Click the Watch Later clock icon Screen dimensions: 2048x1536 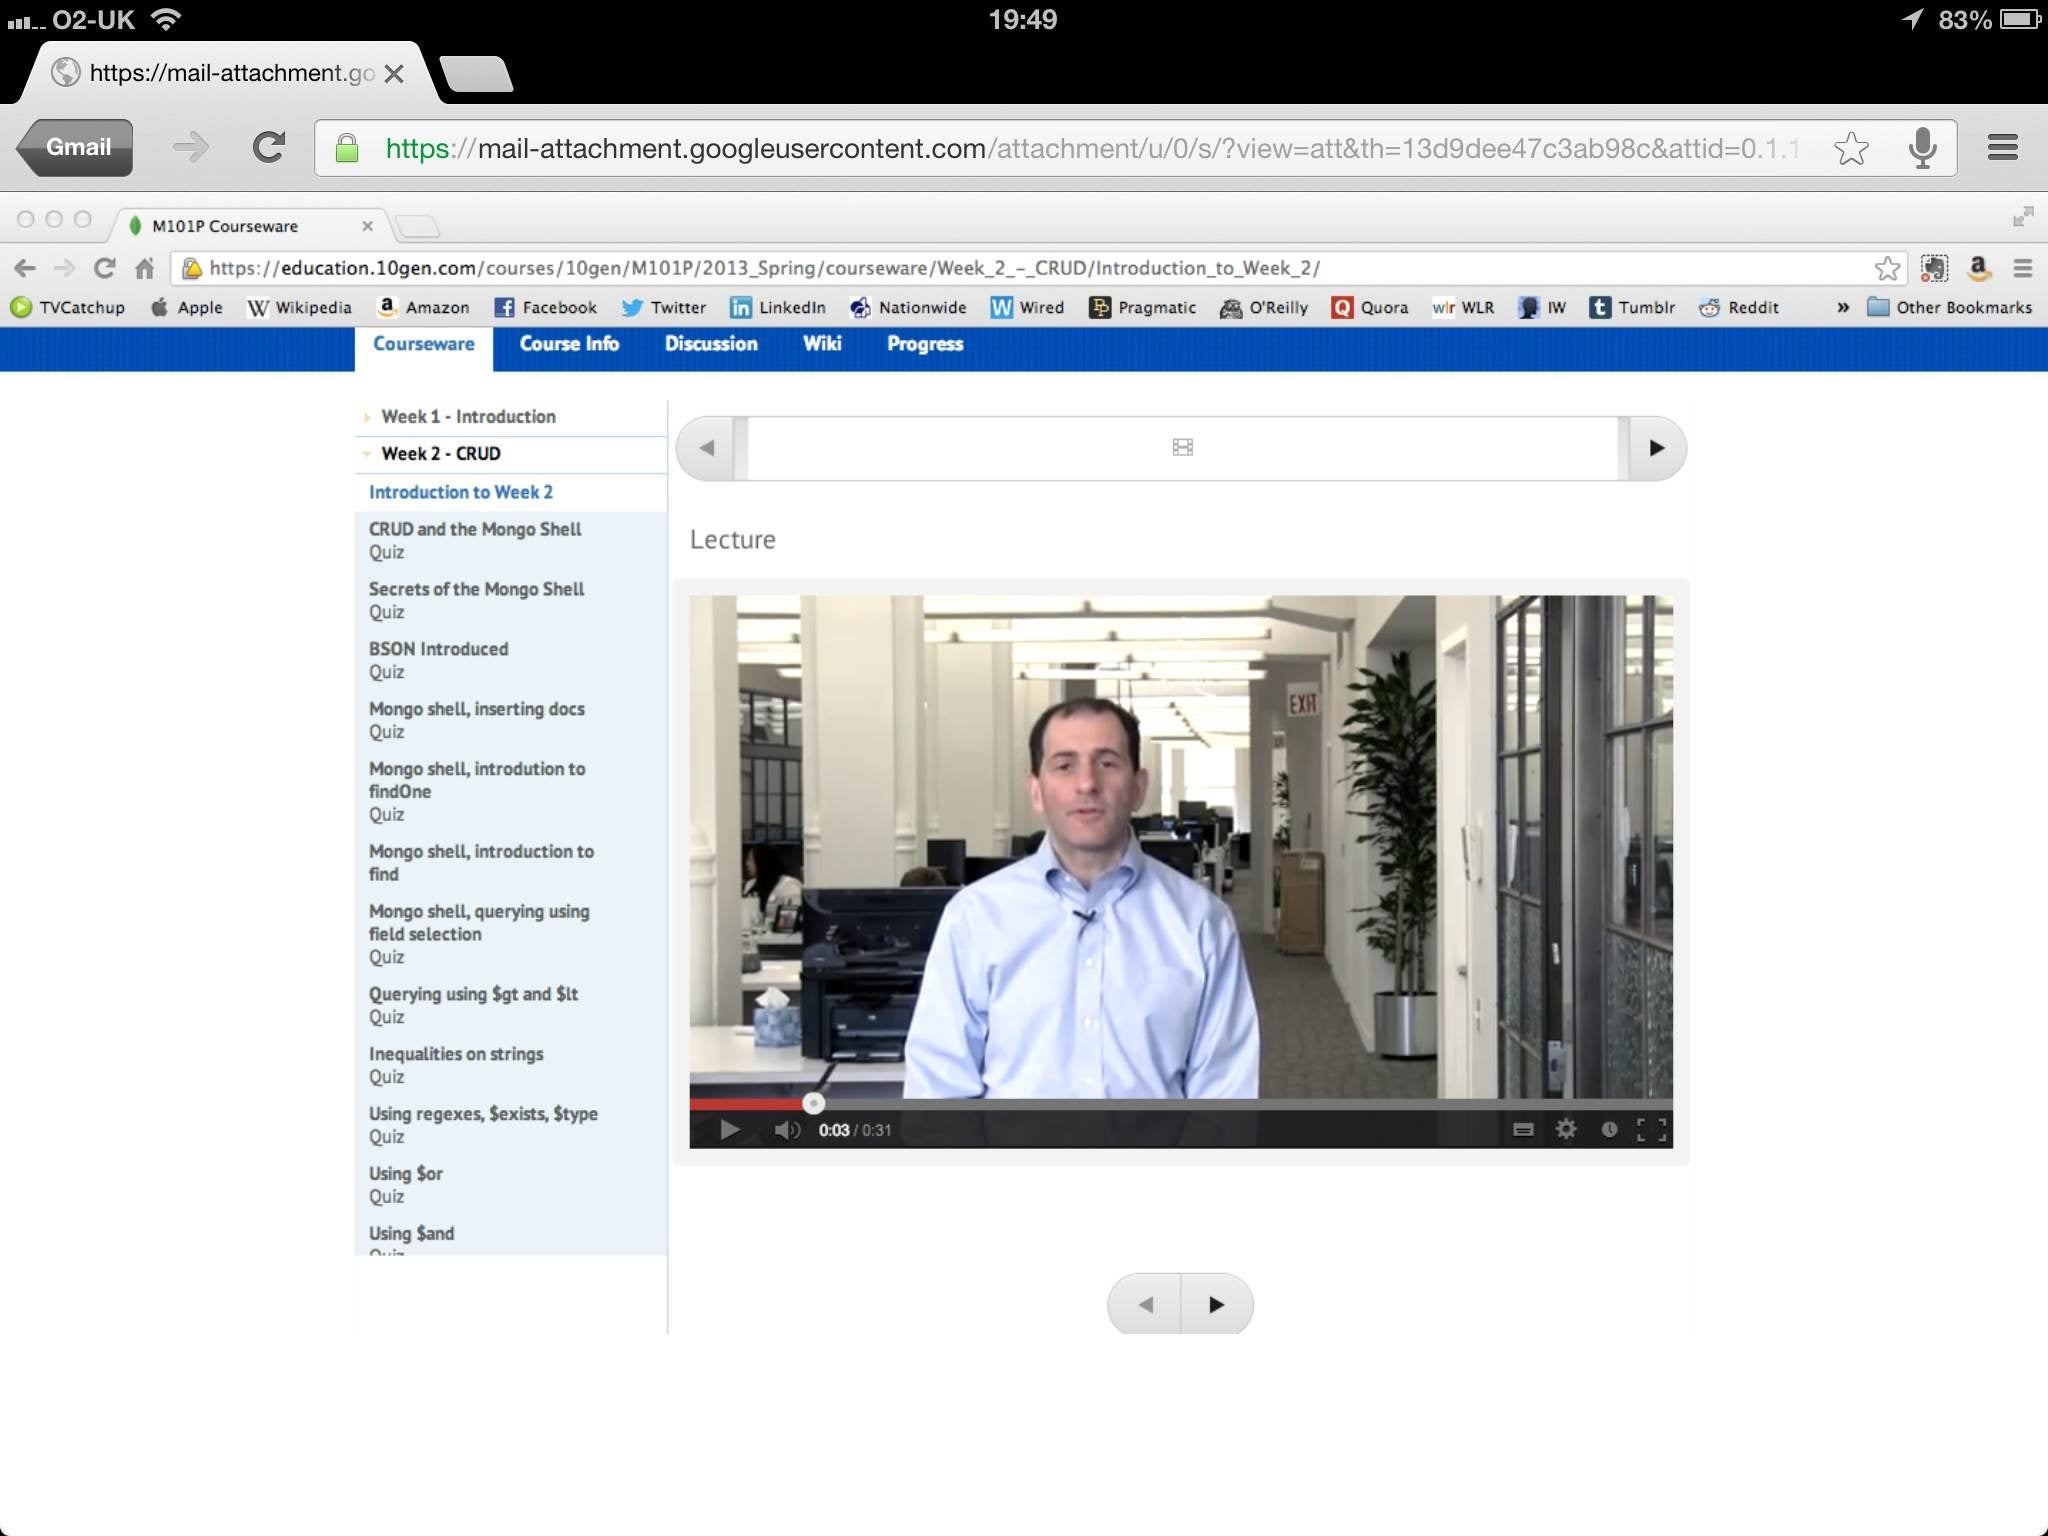click(x=1609, y=1129)
